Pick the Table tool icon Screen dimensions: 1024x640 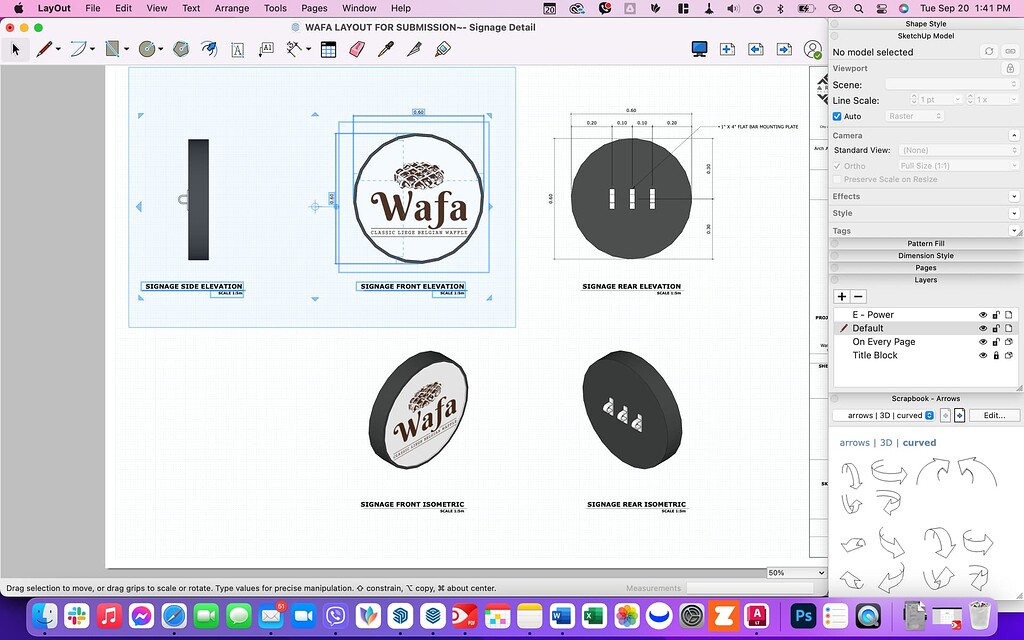point(328,49)
